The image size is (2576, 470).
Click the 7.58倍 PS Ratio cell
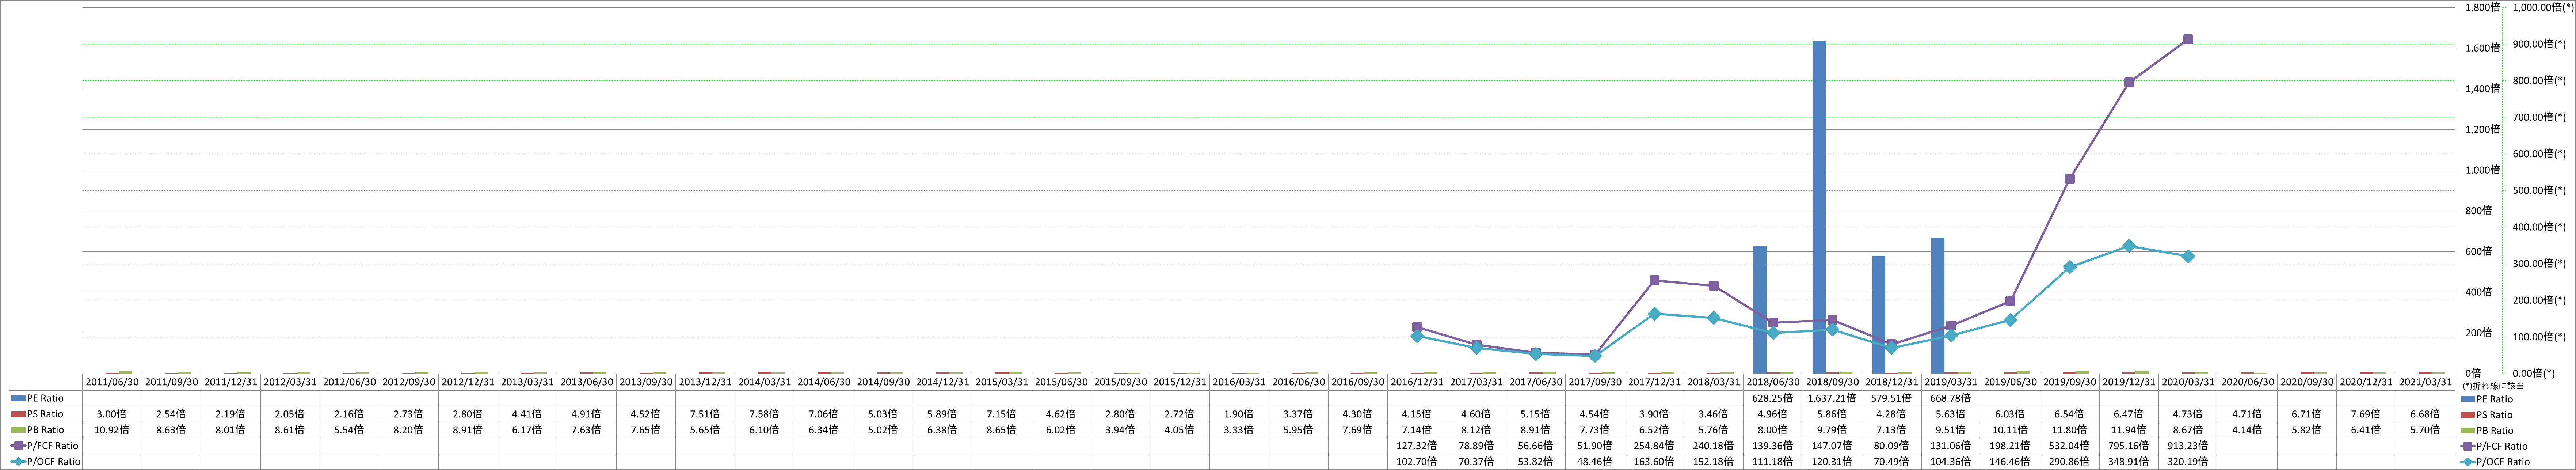click(765, 414)
